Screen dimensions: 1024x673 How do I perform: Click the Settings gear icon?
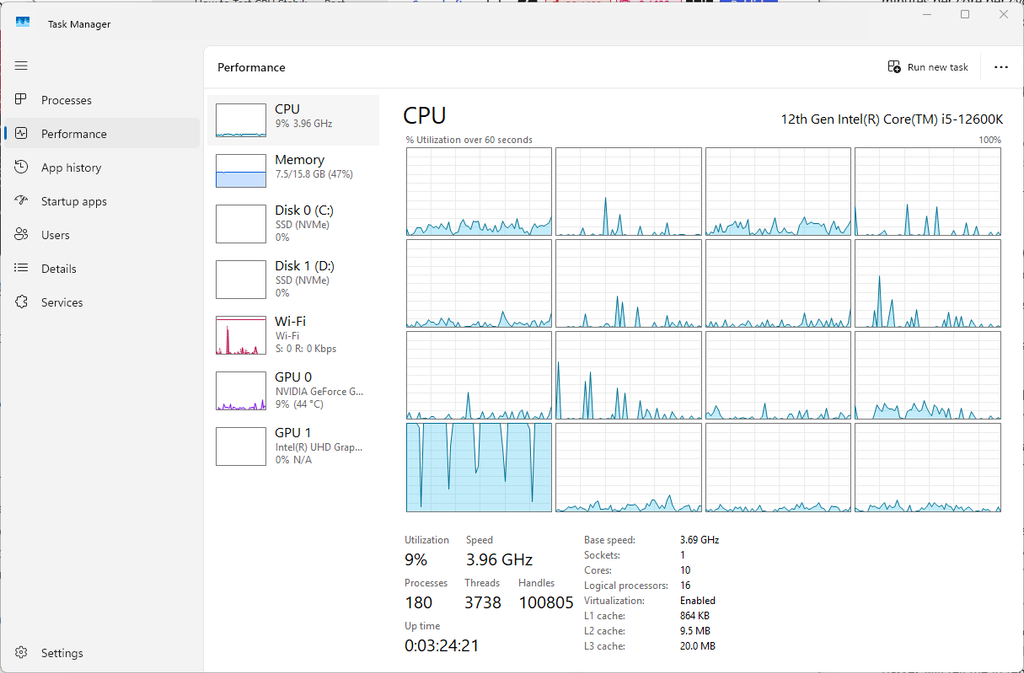click(x=21, y=652)
